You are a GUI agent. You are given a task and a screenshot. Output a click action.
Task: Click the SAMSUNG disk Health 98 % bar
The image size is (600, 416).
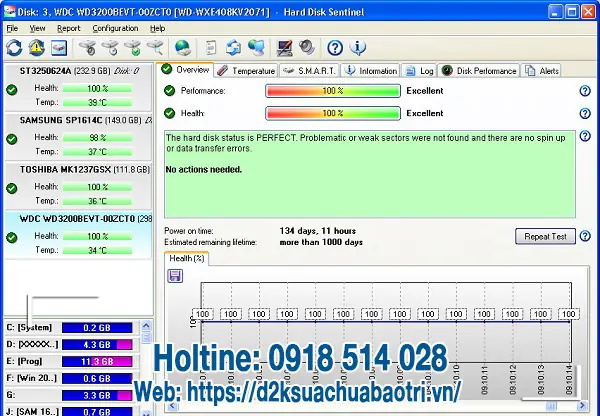tap(97, 138)
